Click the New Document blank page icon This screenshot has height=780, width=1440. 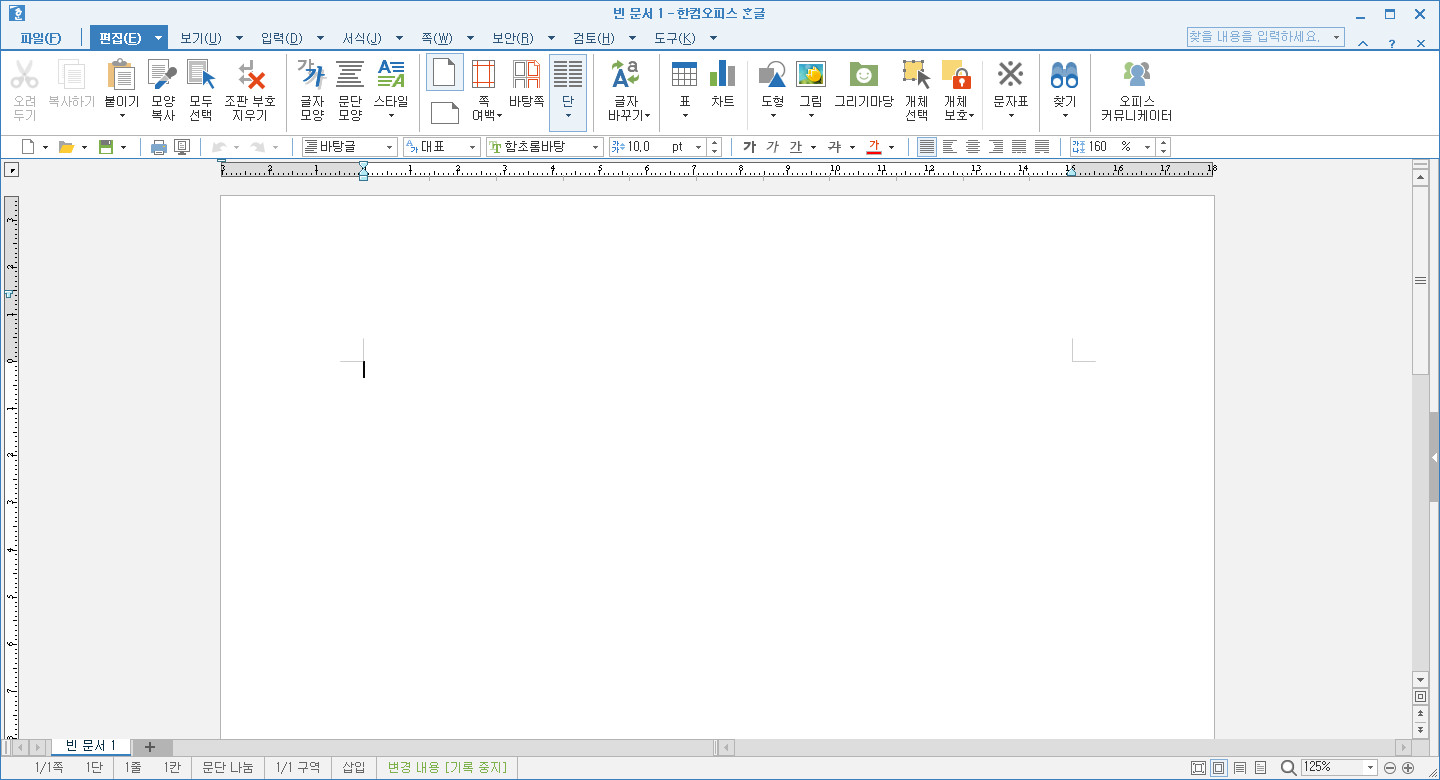[x=28, y=147]
